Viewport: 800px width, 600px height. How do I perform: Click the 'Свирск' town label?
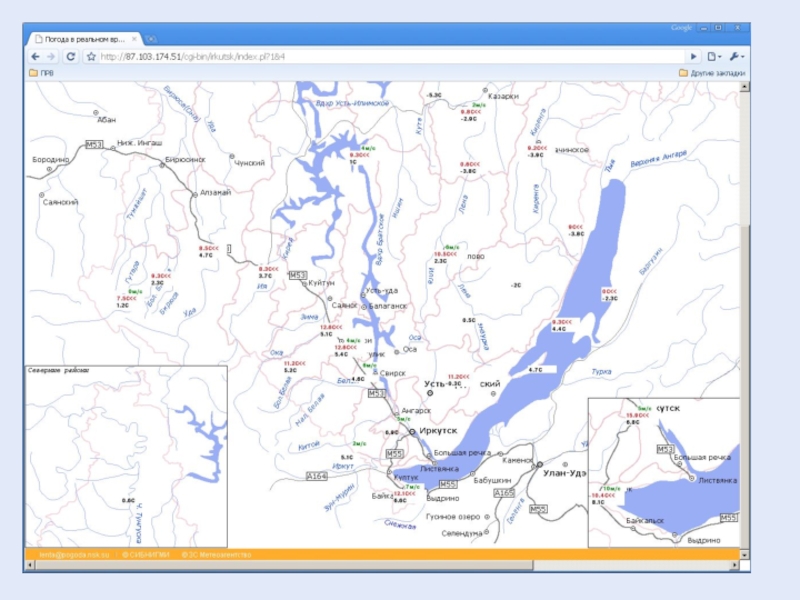click(x=392, y=373)
